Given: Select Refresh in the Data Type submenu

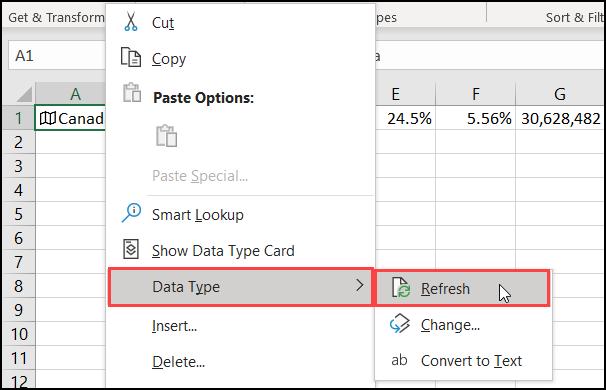Looking at the screenshot, I should coord(462,288).
